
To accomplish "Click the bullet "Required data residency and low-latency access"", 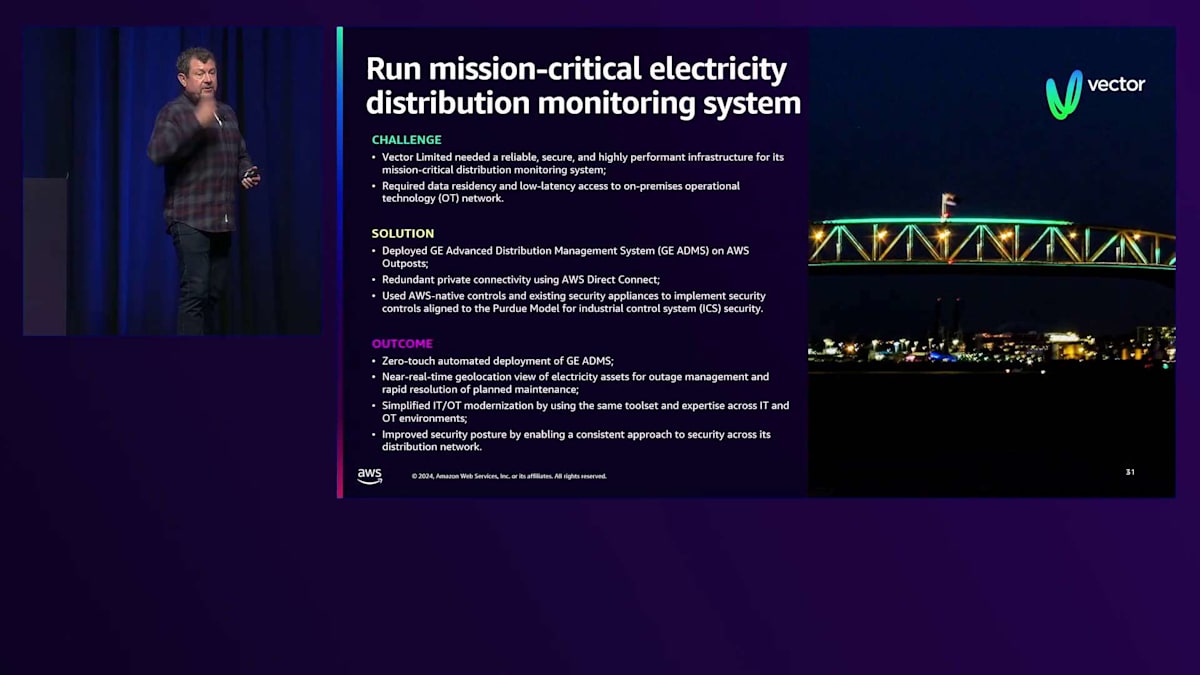I will coord(556,192).
